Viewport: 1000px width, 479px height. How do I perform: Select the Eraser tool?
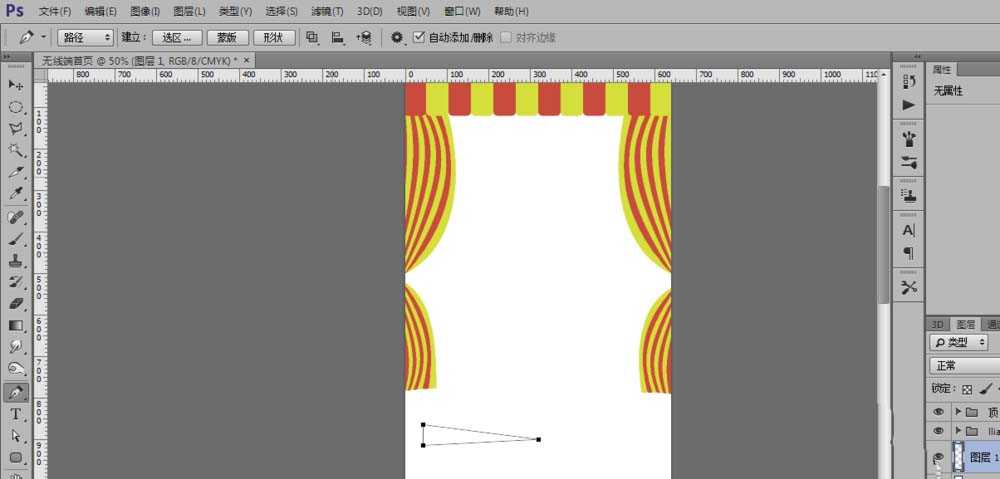pyautogui.click(x=16, y=303)
